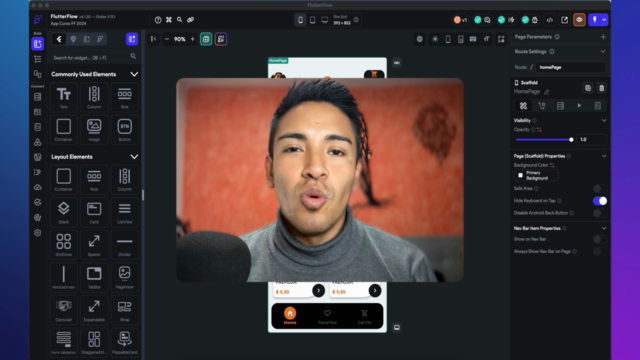Image resolution: width=640 pixels, height=360 pixels.
Task: Collapse Nav Bar Item Properties section
Action: (x=604, y=228)
